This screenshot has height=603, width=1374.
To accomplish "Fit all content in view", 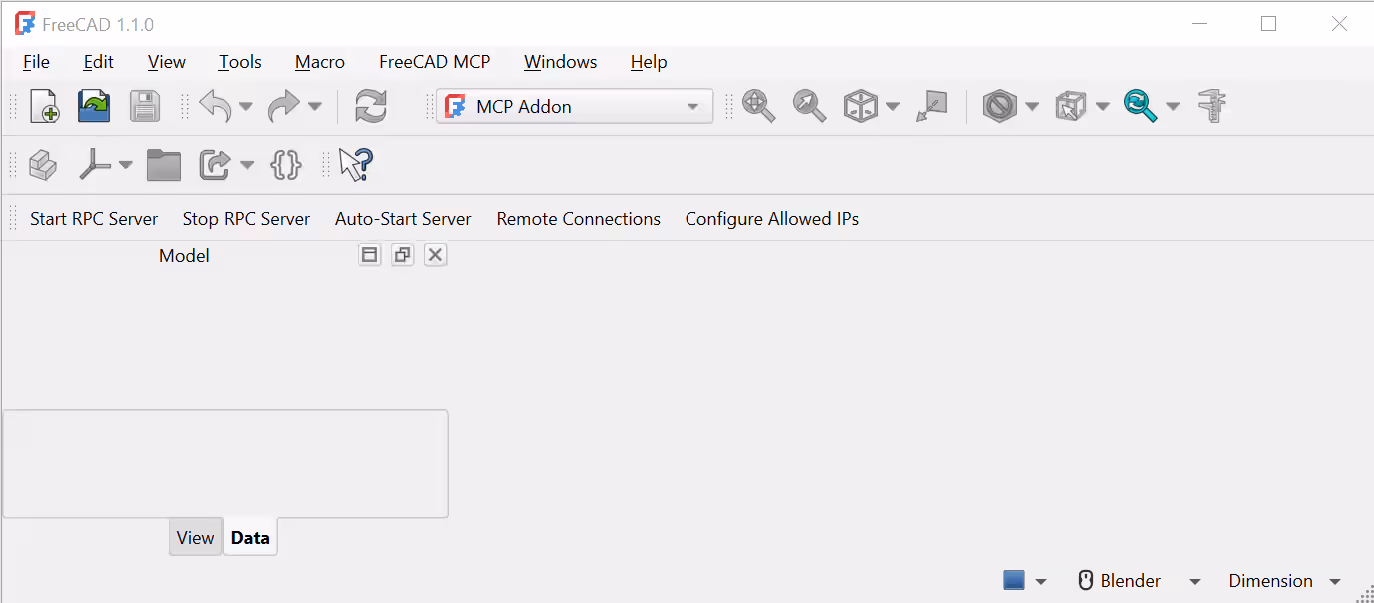I will (x=758, y=106).
